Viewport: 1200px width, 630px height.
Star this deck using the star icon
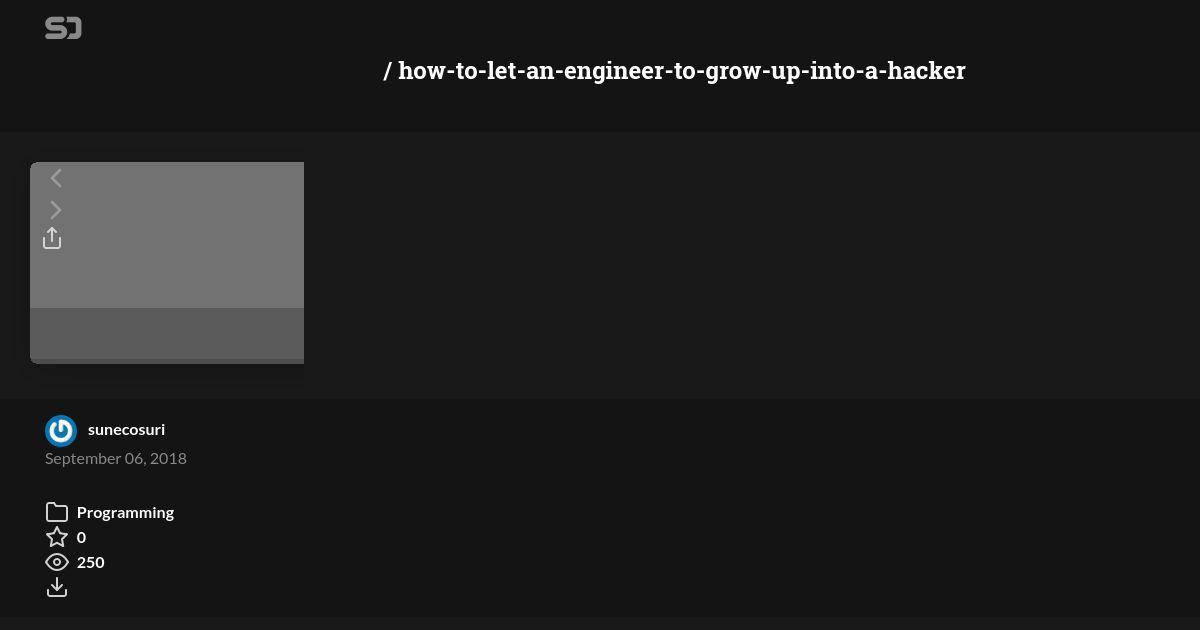pyautogui.click(x=57, y=537)
